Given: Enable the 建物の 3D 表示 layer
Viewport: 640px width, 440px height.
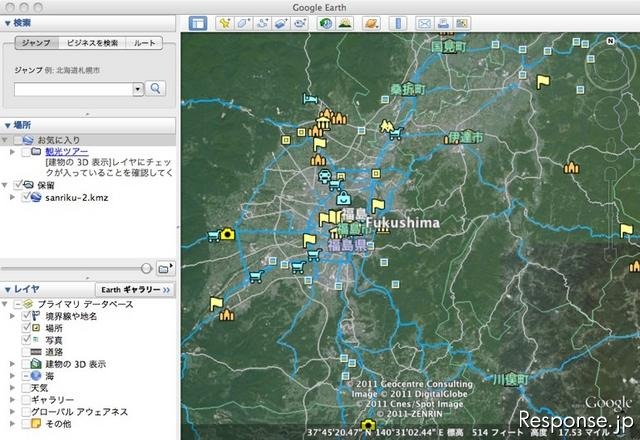Looking at the screenshot, I should coord(26,364).
